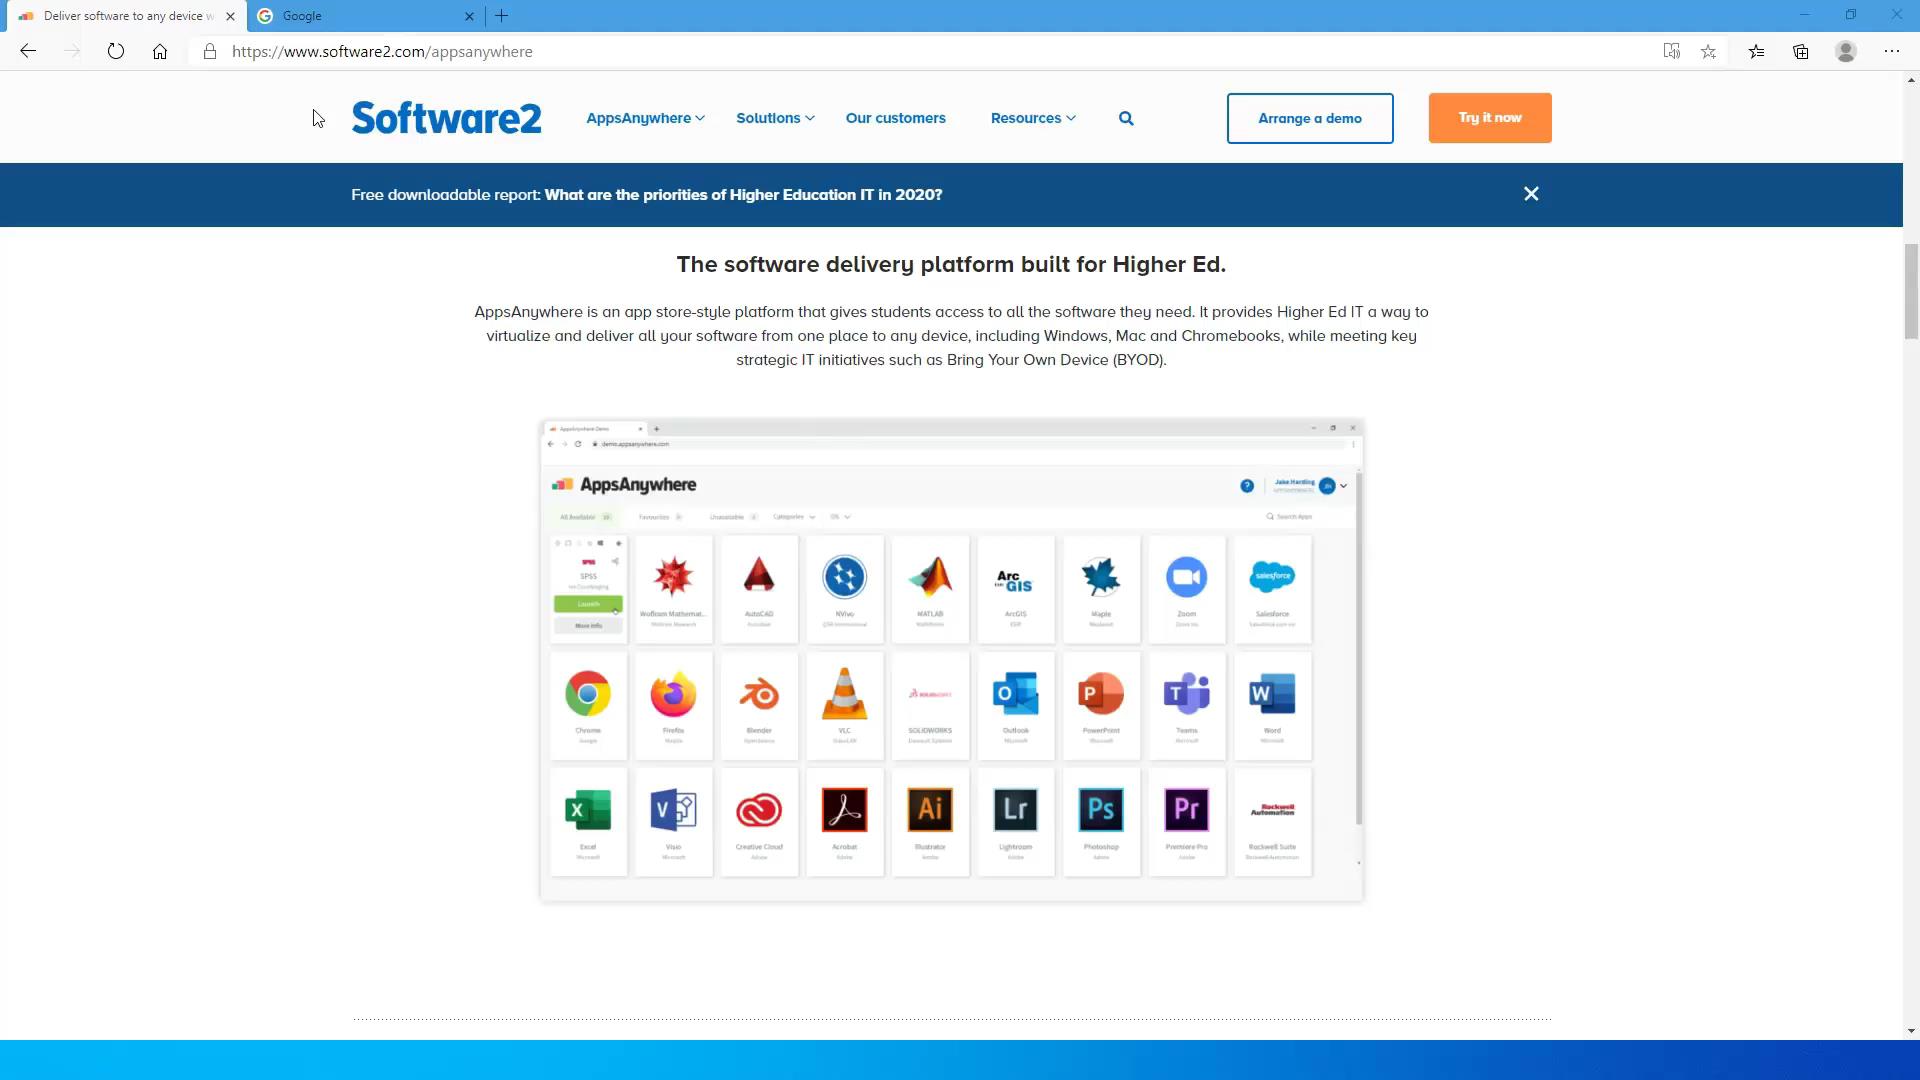1920x1080 pixels.
Task: Open the Higher Education IT priorities report link
Action: (743, 195)
